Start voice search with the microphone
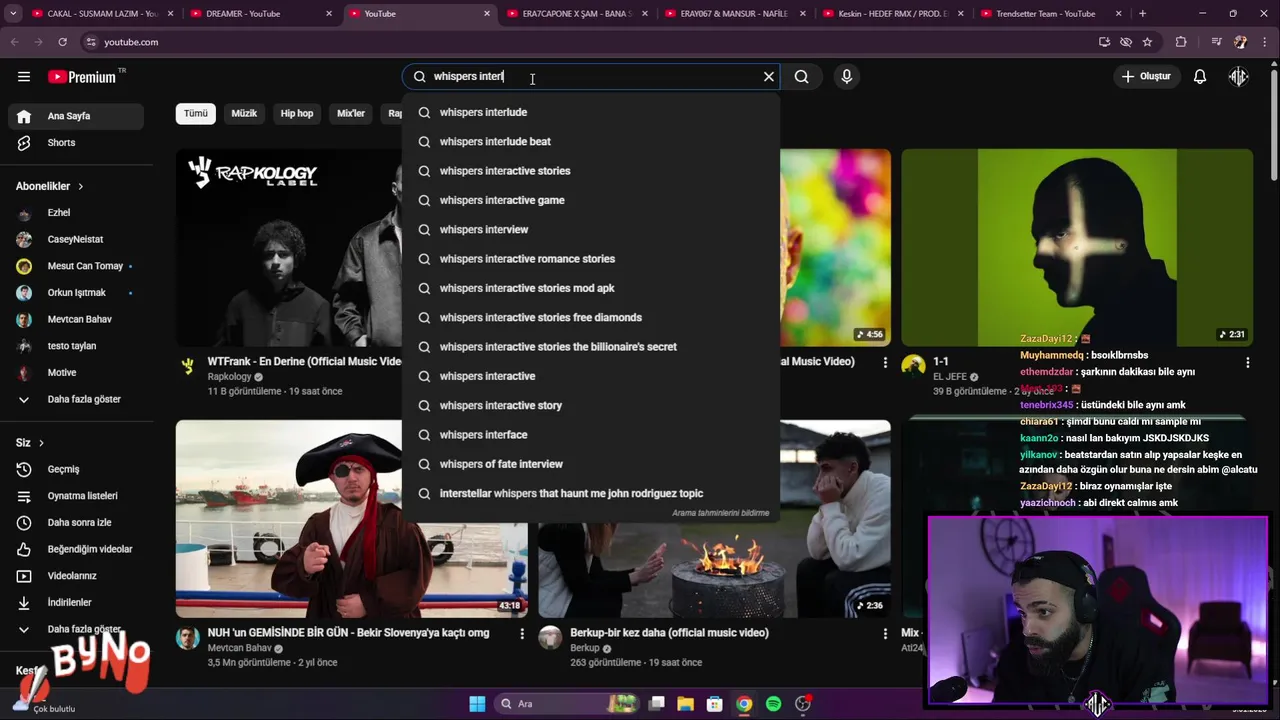 click(847, 77)
